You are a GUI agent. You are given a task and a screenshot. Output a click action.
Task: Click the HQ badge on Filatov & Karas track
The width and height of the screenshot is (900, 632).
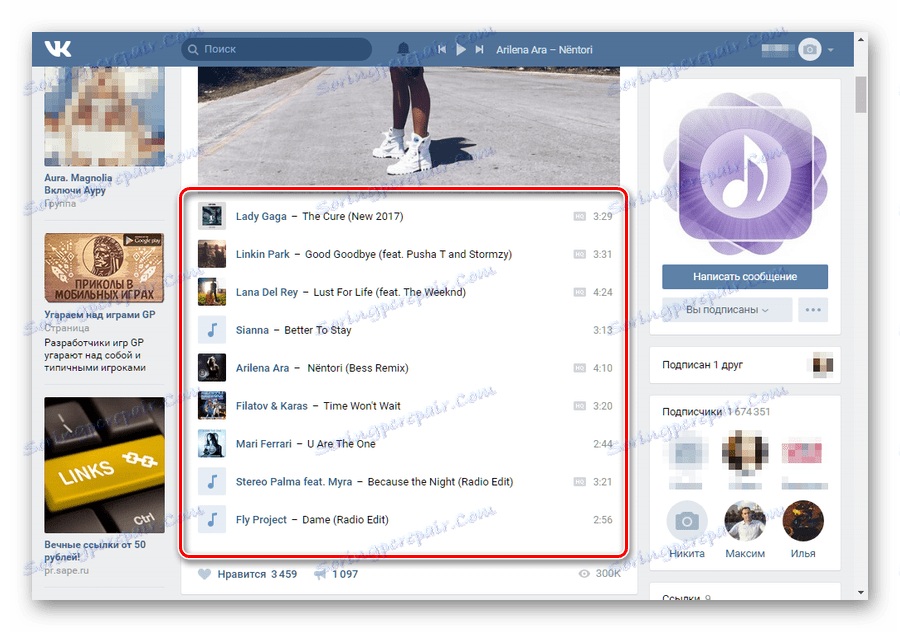(580, 406)
